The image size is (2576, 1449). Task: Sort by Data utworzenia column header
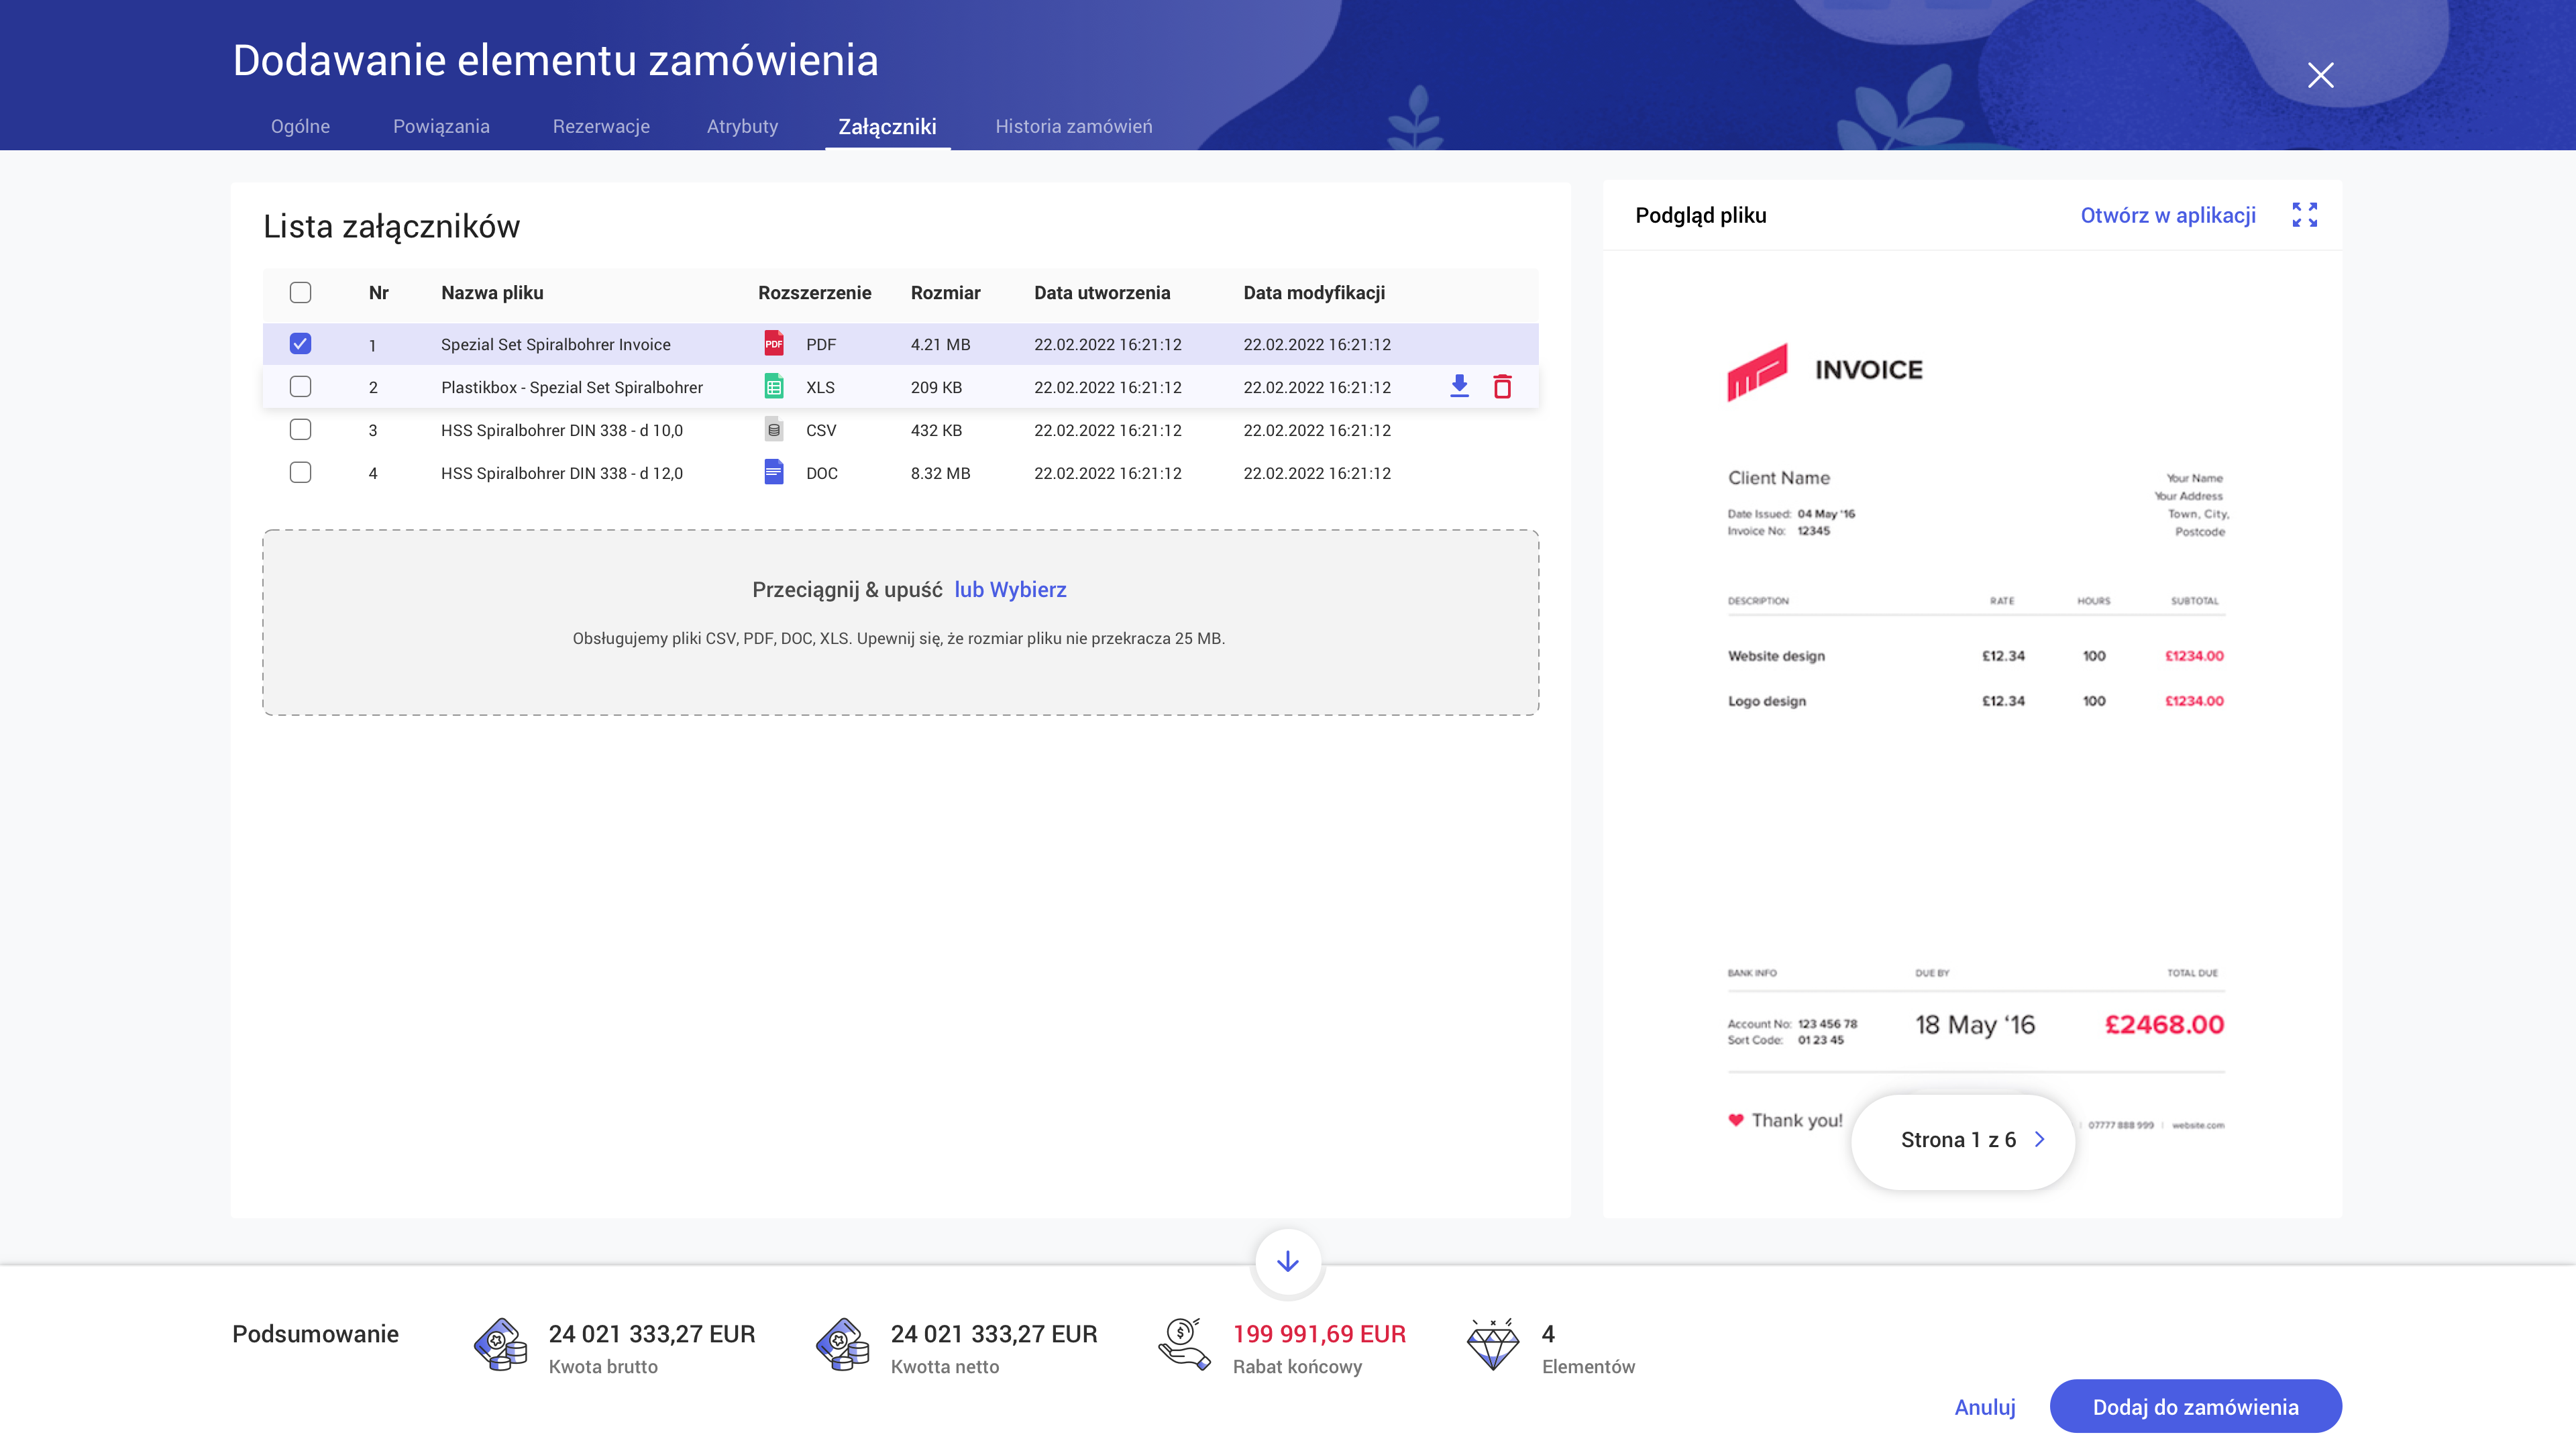1102,293
